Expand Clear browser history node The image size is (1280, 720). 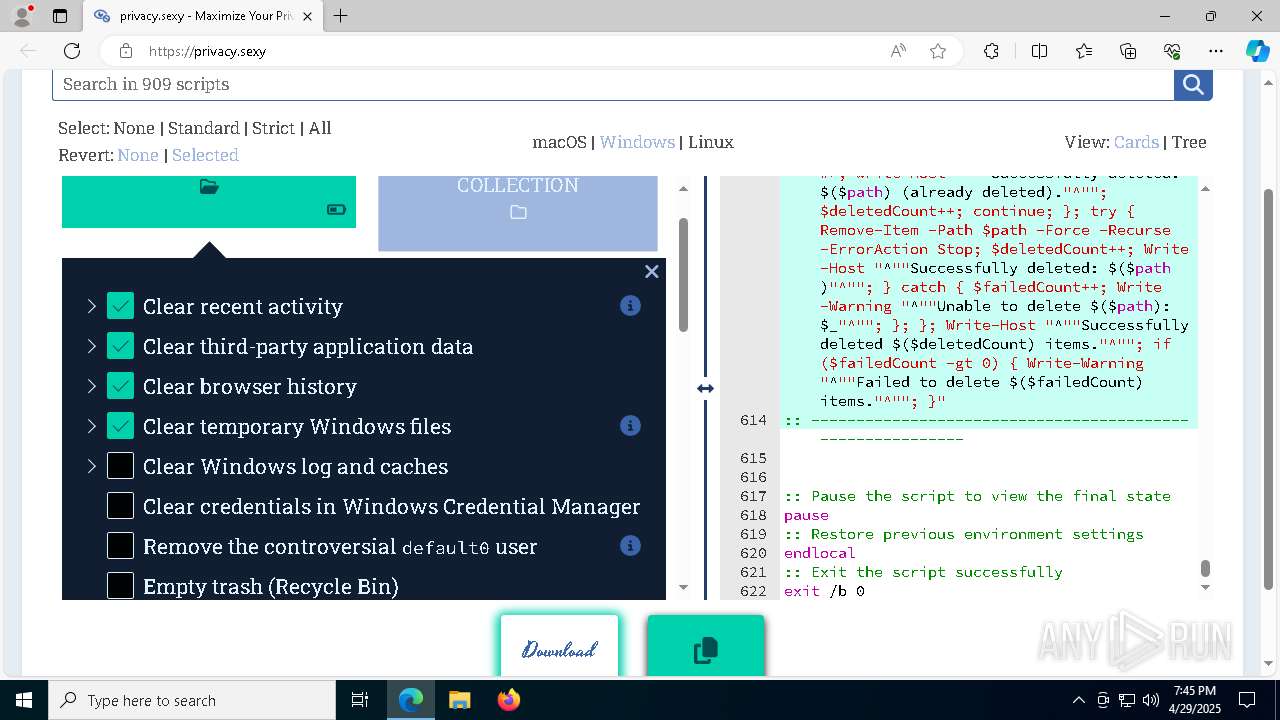pyautogui.click(x=91, y=386)
